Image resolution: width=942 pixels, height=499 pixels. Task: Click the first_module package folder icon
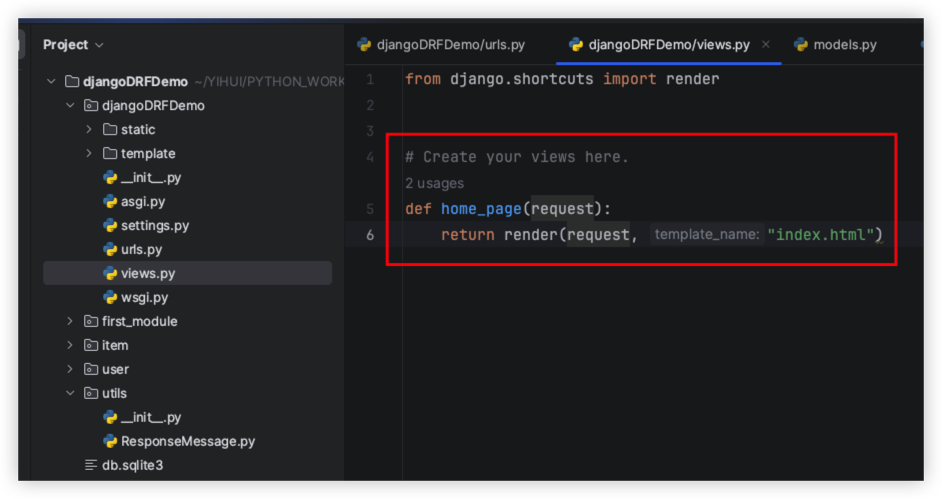point(91,322)
